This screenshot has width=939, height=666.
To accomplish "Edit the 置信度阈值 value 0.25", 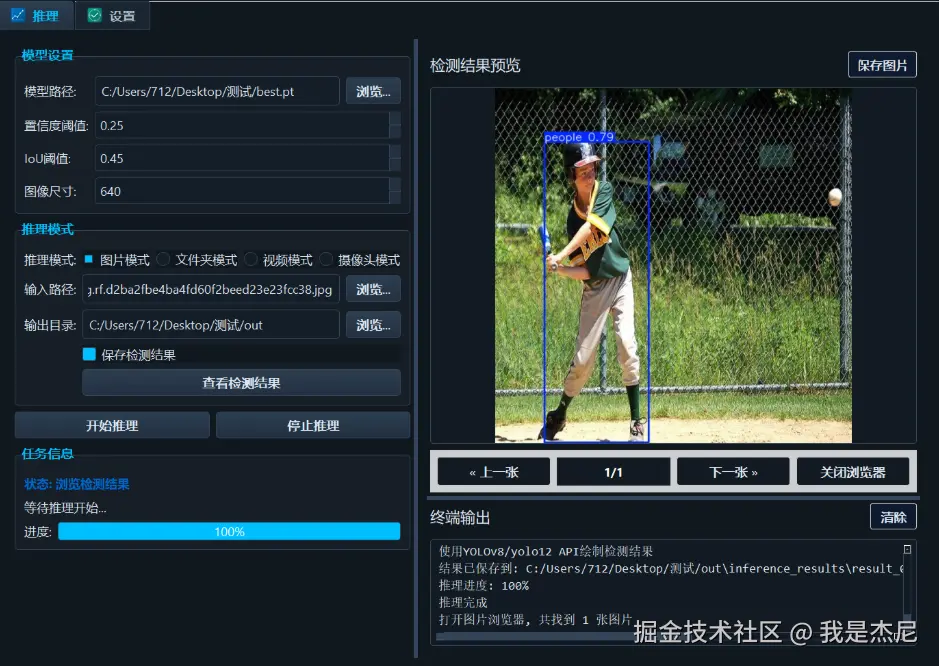I will 242,126.
